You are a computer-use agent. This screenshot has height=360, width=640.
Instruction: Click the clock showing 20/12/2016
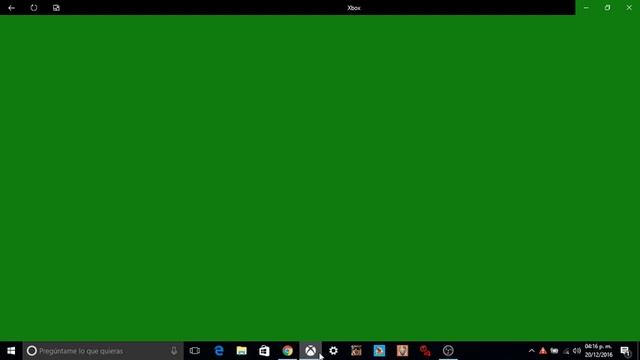click(598, 351)
